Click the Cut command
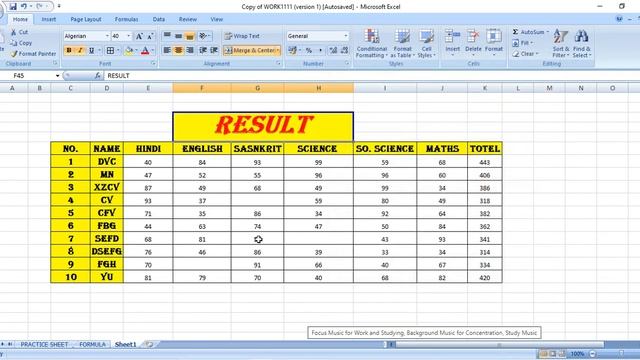 click(x=20, y=32)
